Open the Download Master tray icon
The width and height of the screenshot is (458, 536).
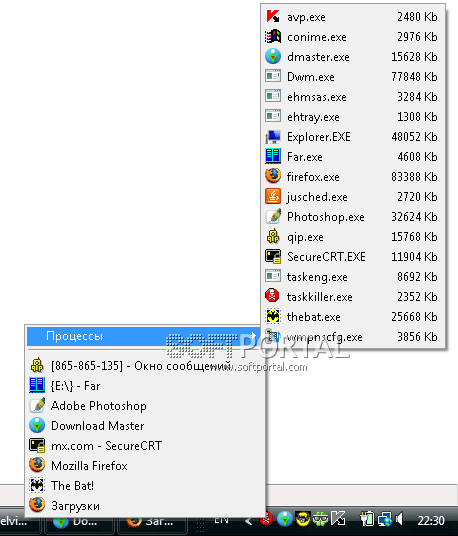click(x=284, y=520)
